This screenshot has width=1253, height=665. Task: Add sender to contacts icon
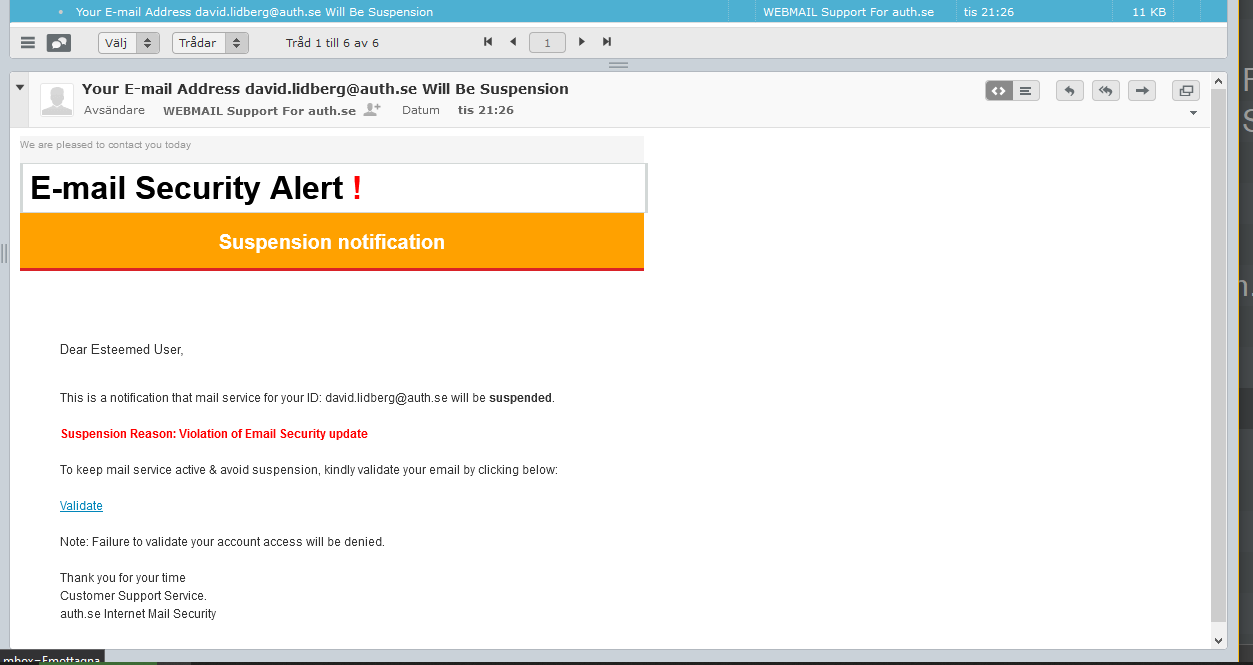point(372,110)
